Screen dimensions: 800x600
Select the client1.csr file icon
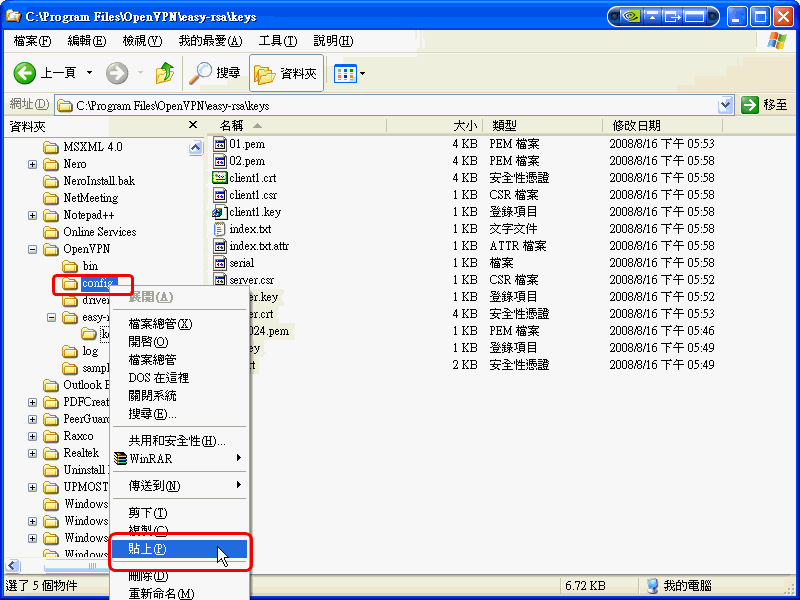(220, 195)
